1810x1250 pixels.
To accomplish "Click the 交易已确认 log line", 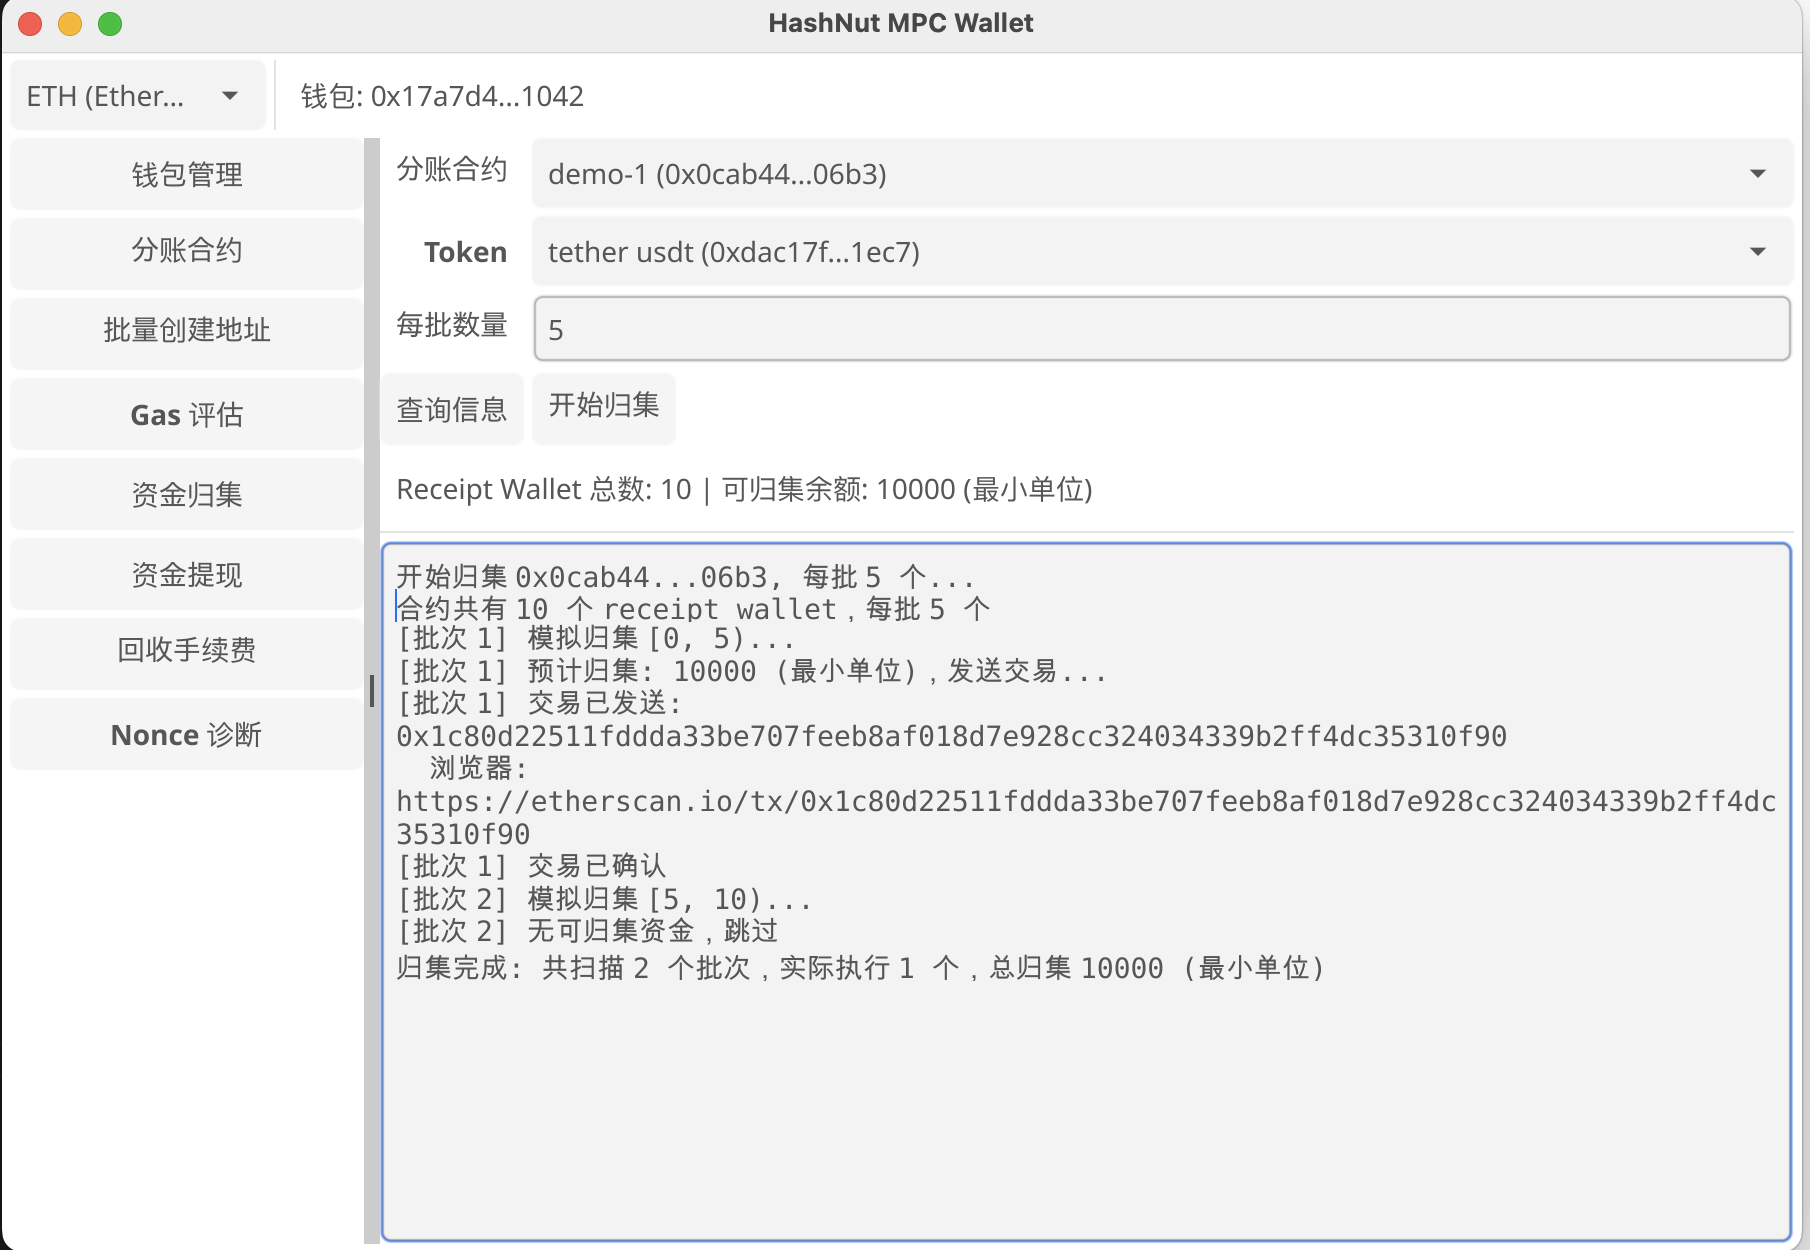I will (x=531, y=866).
